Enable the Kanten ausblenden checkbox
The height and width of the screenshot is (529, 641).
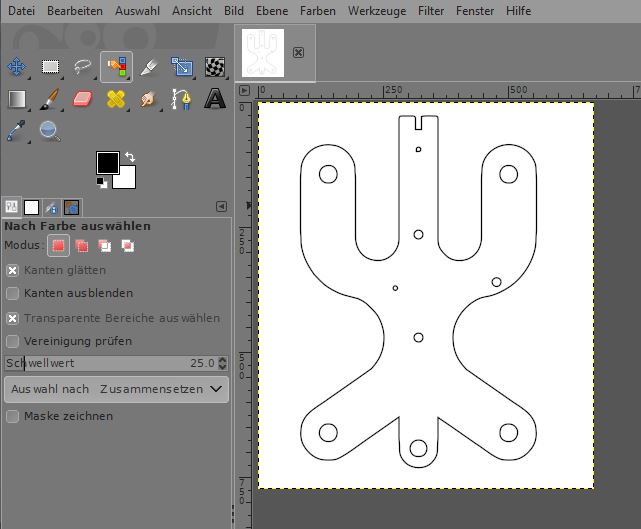pyautogui.click(x=13, y=294)
